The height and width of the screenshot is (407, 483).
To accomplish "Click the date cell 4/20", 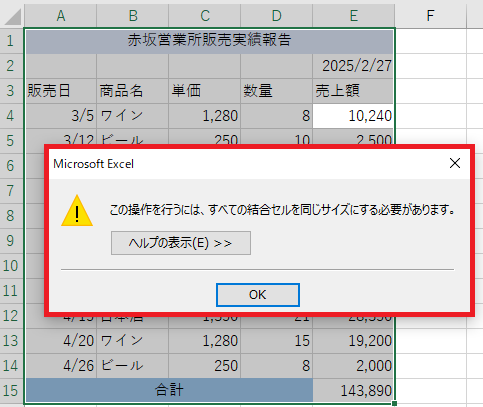I will (x=61, y=341).
